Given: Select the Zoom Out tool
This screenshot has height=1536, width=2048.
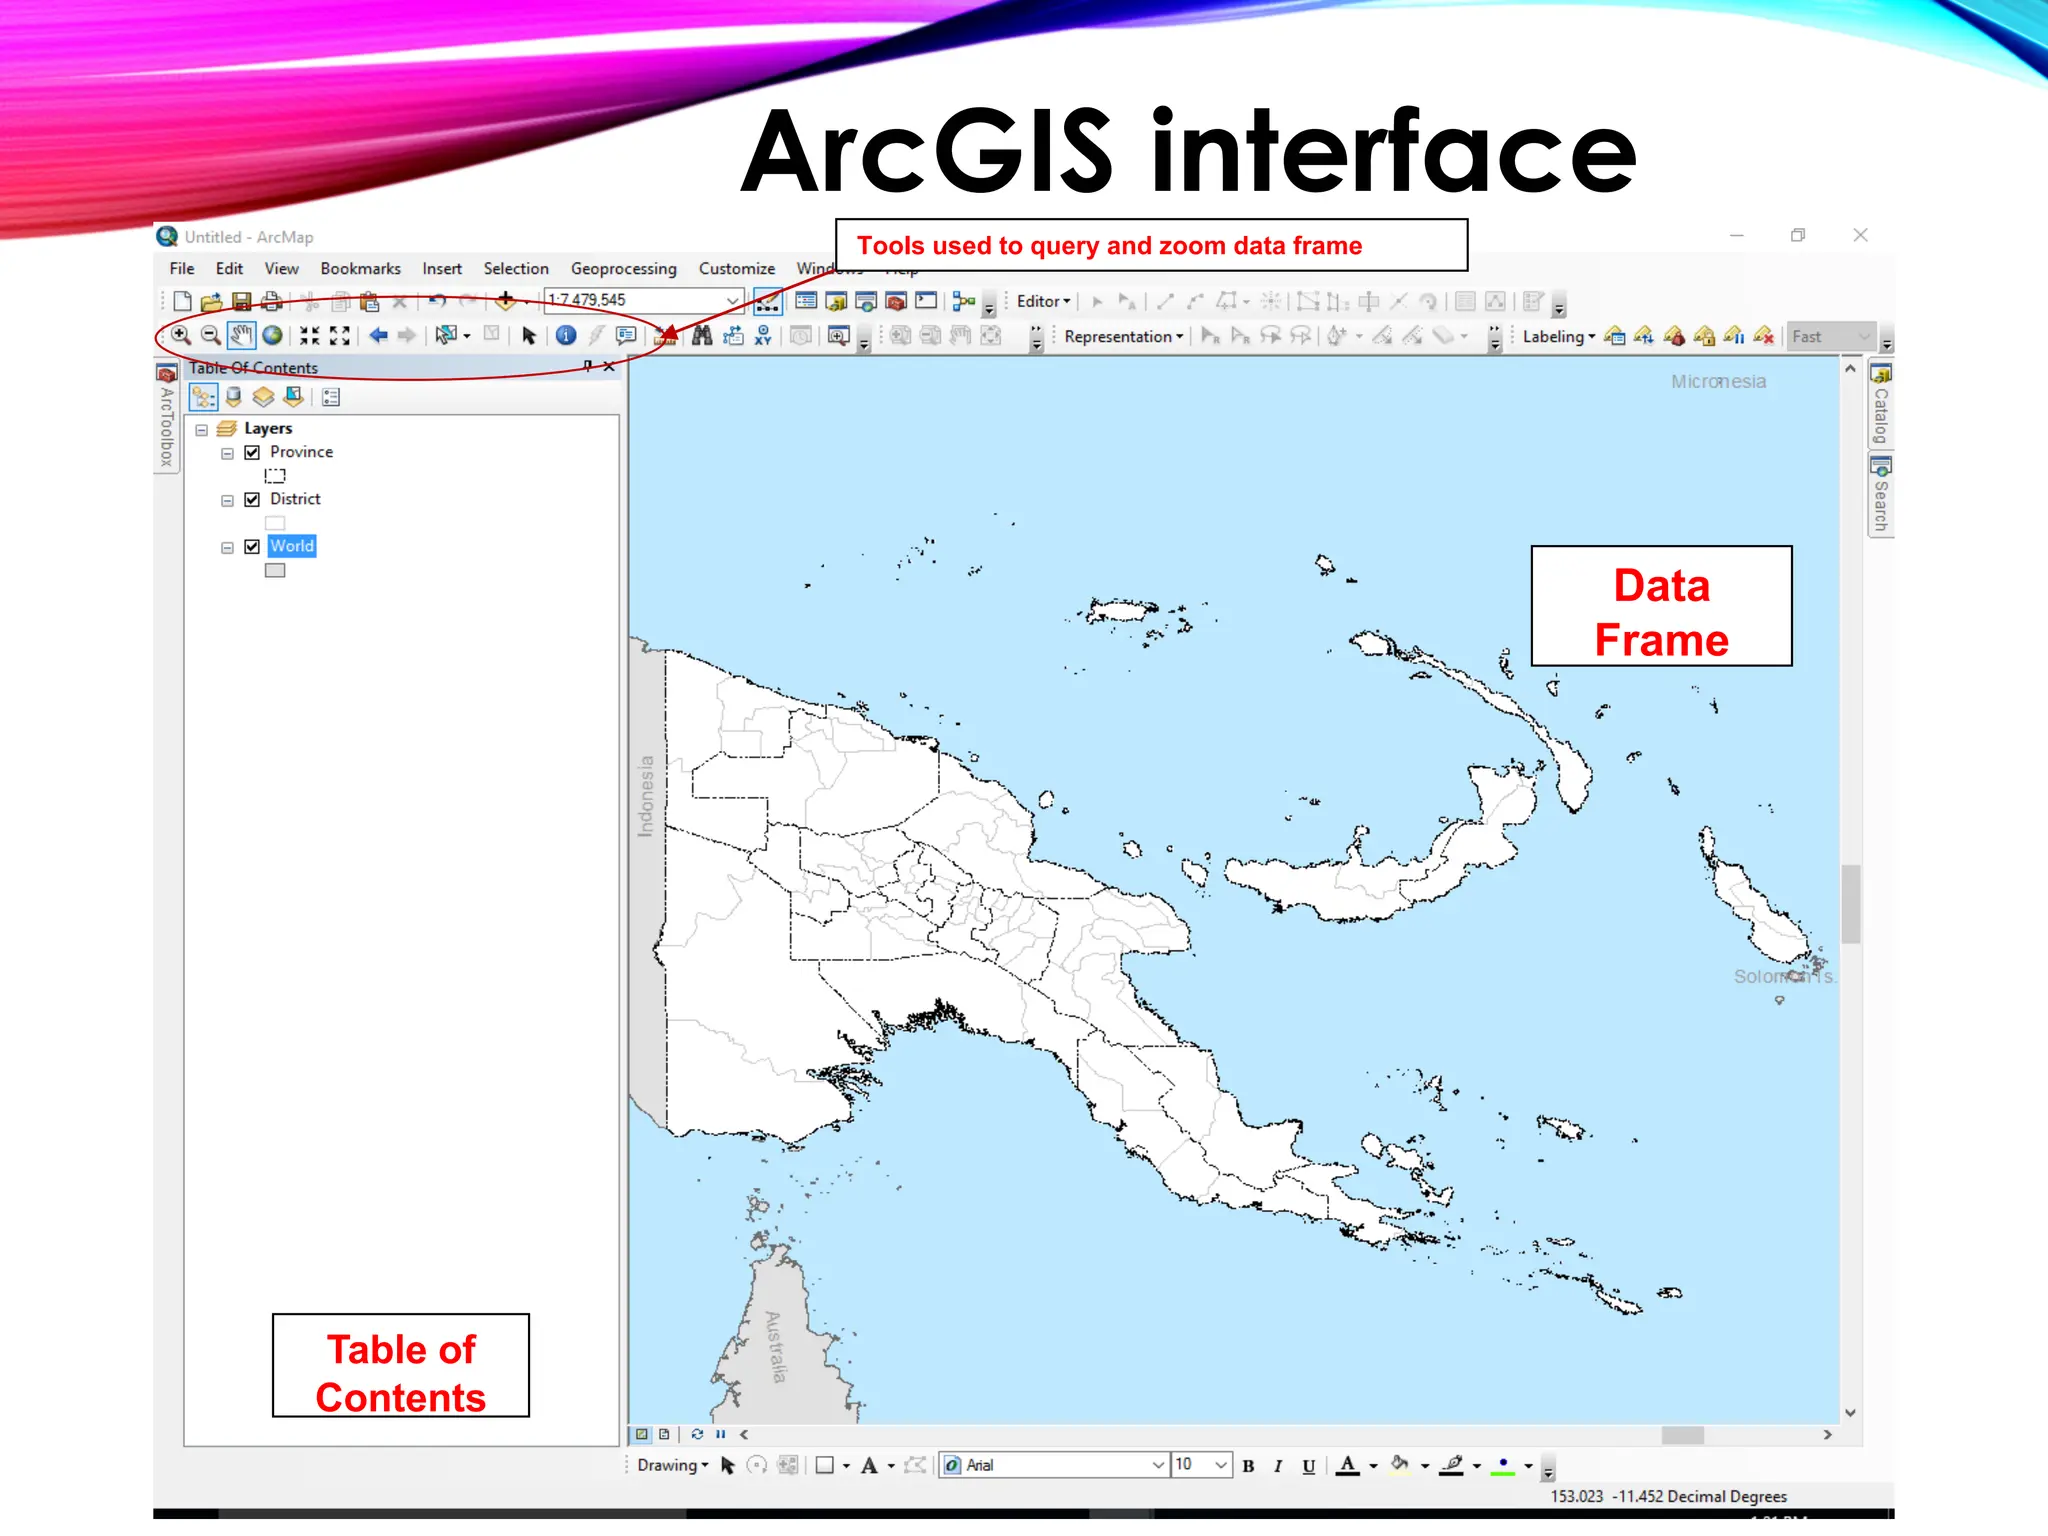Looking at the screenshot, I should pos(211,336).
